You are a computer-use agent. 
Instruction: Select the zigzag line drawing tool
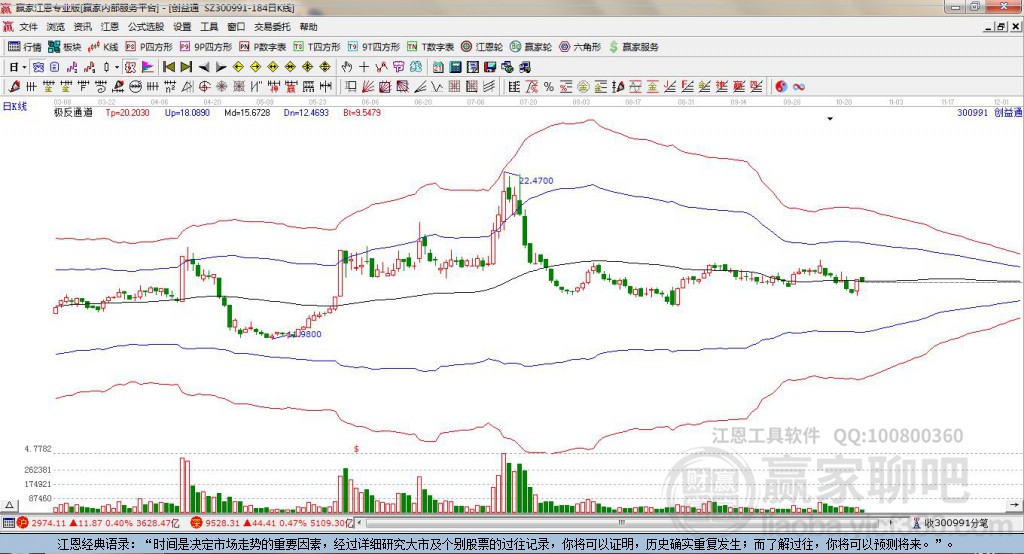pyautogui.click(x=437, y=87)
